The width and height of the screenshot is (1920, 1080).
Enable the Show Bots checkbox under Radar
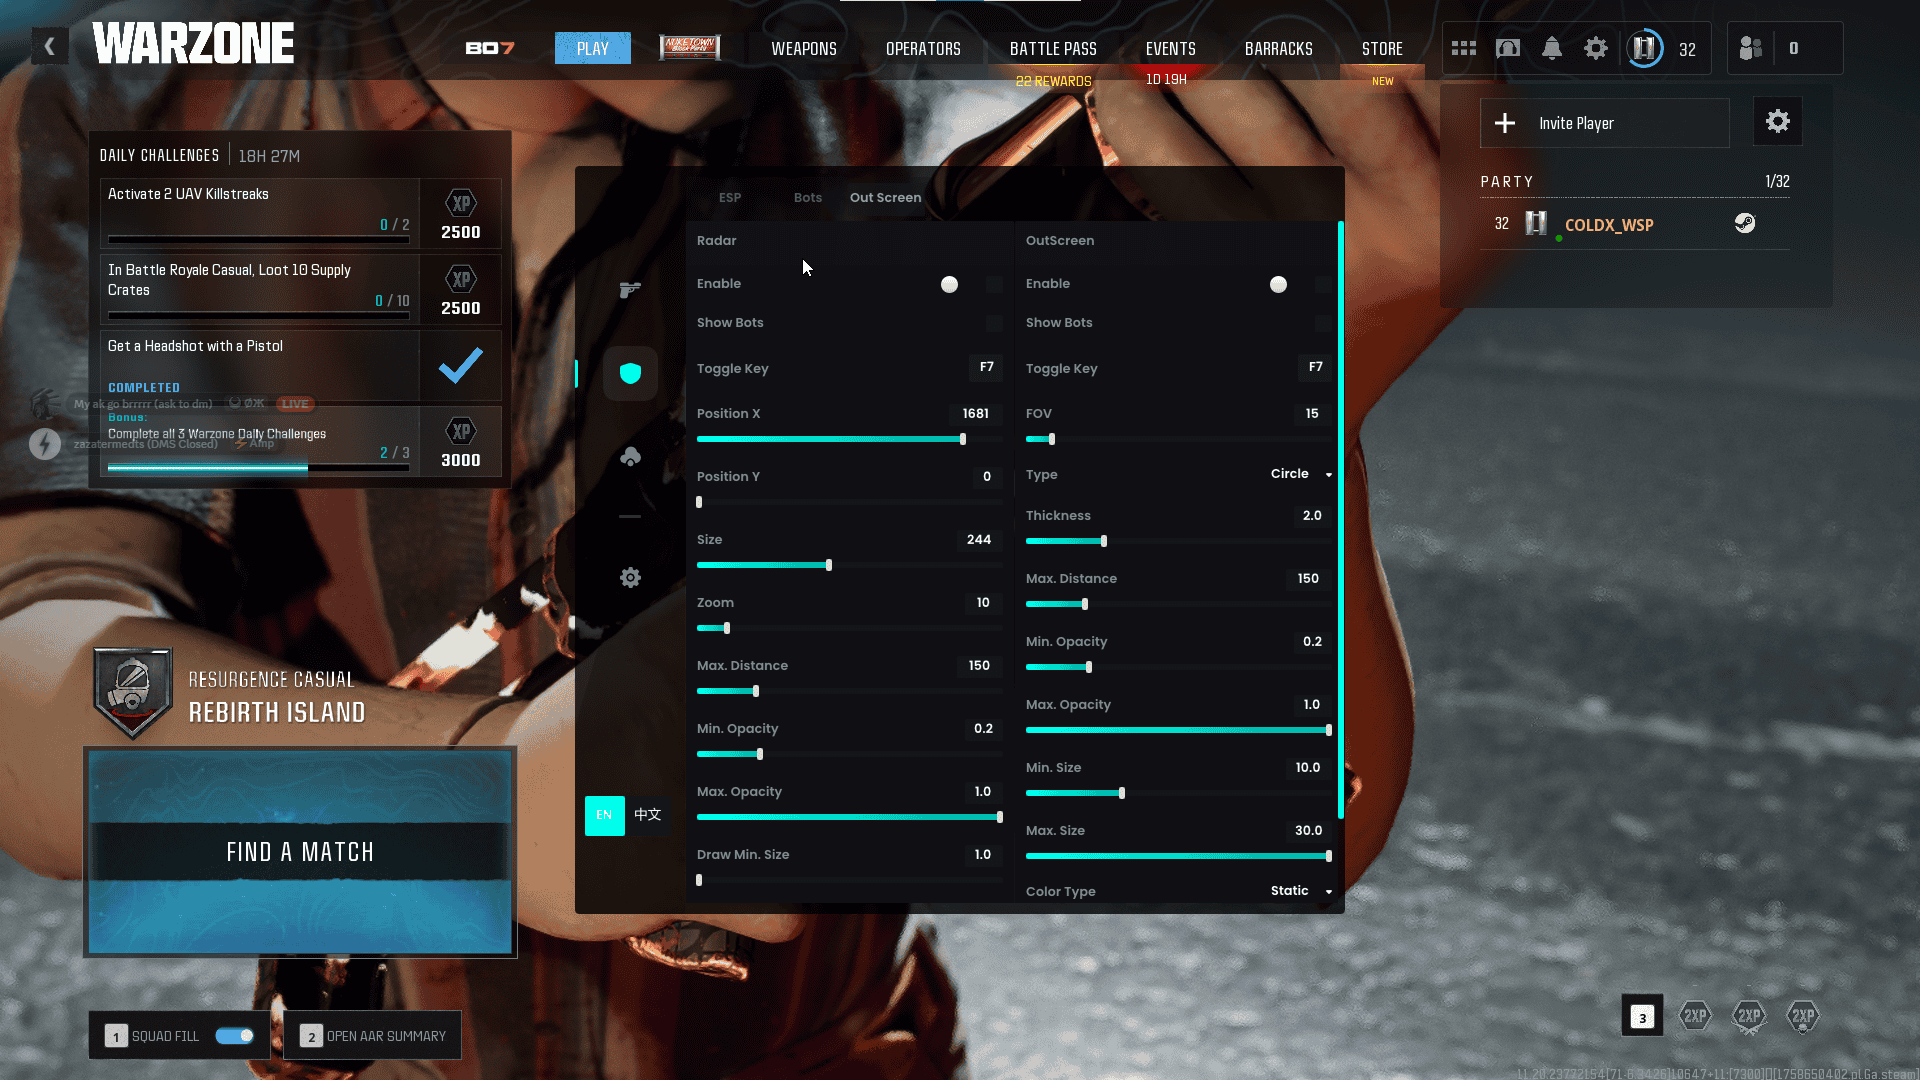point(993,322)
